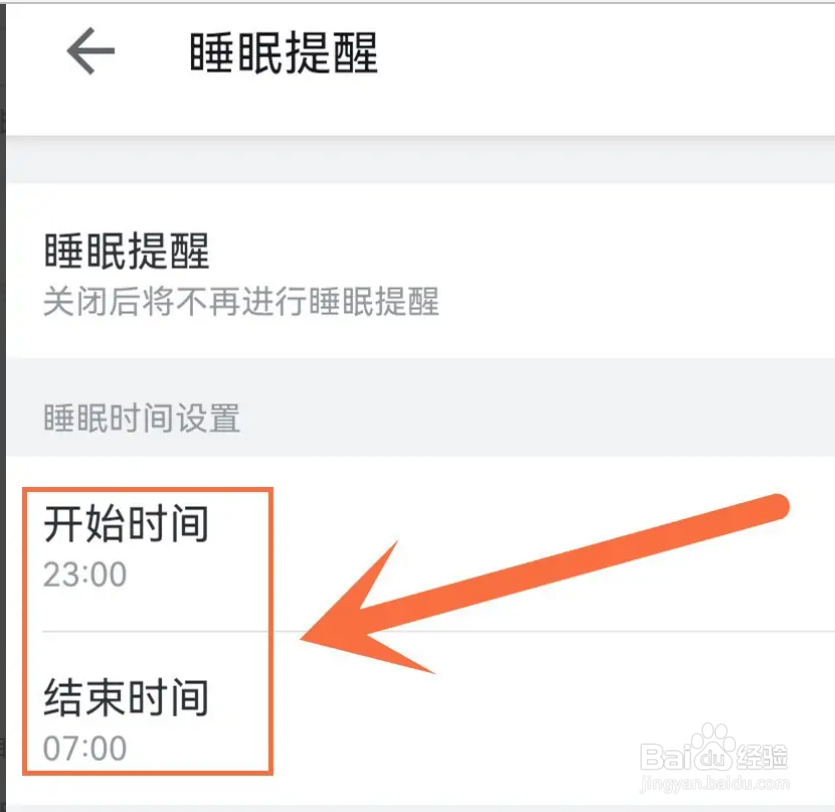The image size is (835, 812).
Task: Click the 'Bai' letters in the watermark logo
Action: [665, 757]
